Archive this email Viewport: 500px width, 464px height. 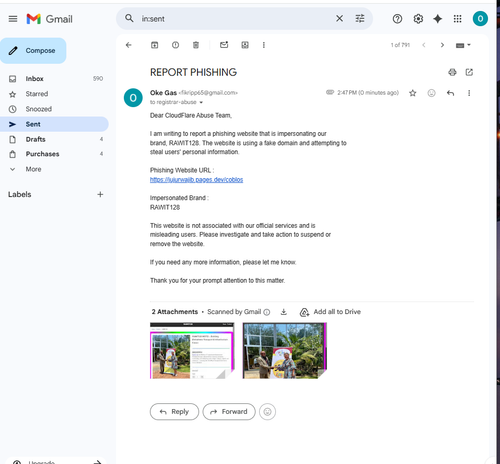coord(154,45)
